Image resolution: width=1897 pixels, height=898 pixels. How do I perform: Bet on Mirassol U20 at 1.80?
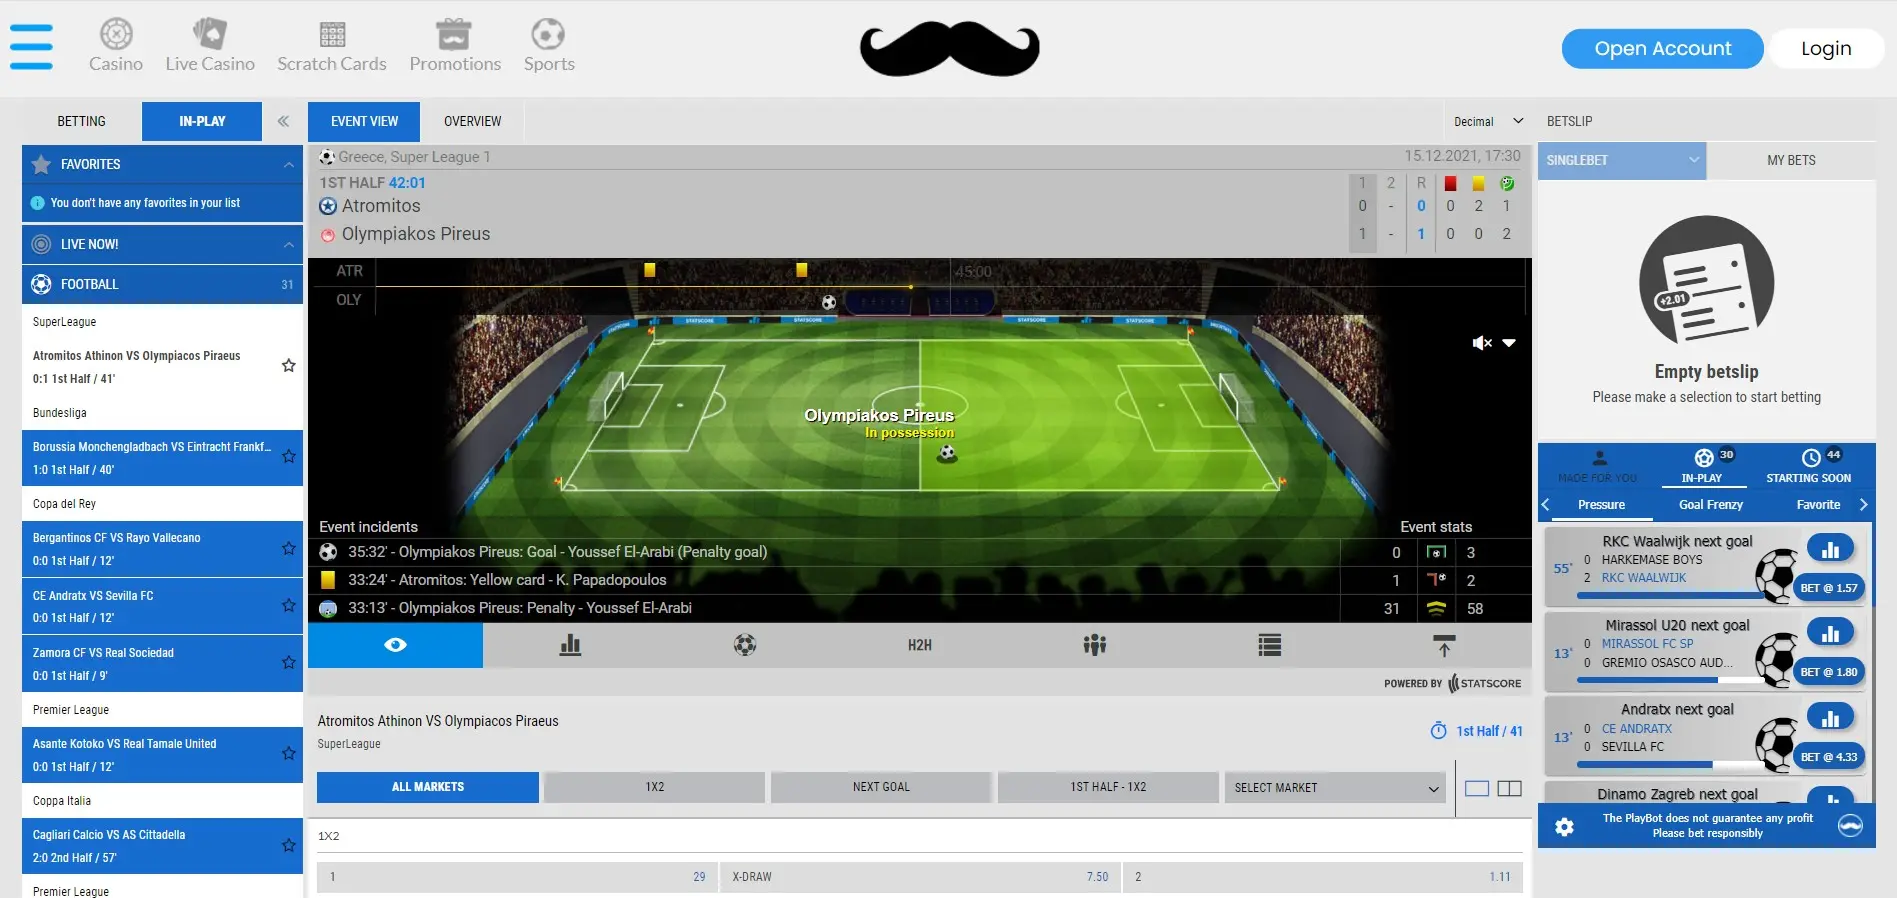[x=1829, y=672]
